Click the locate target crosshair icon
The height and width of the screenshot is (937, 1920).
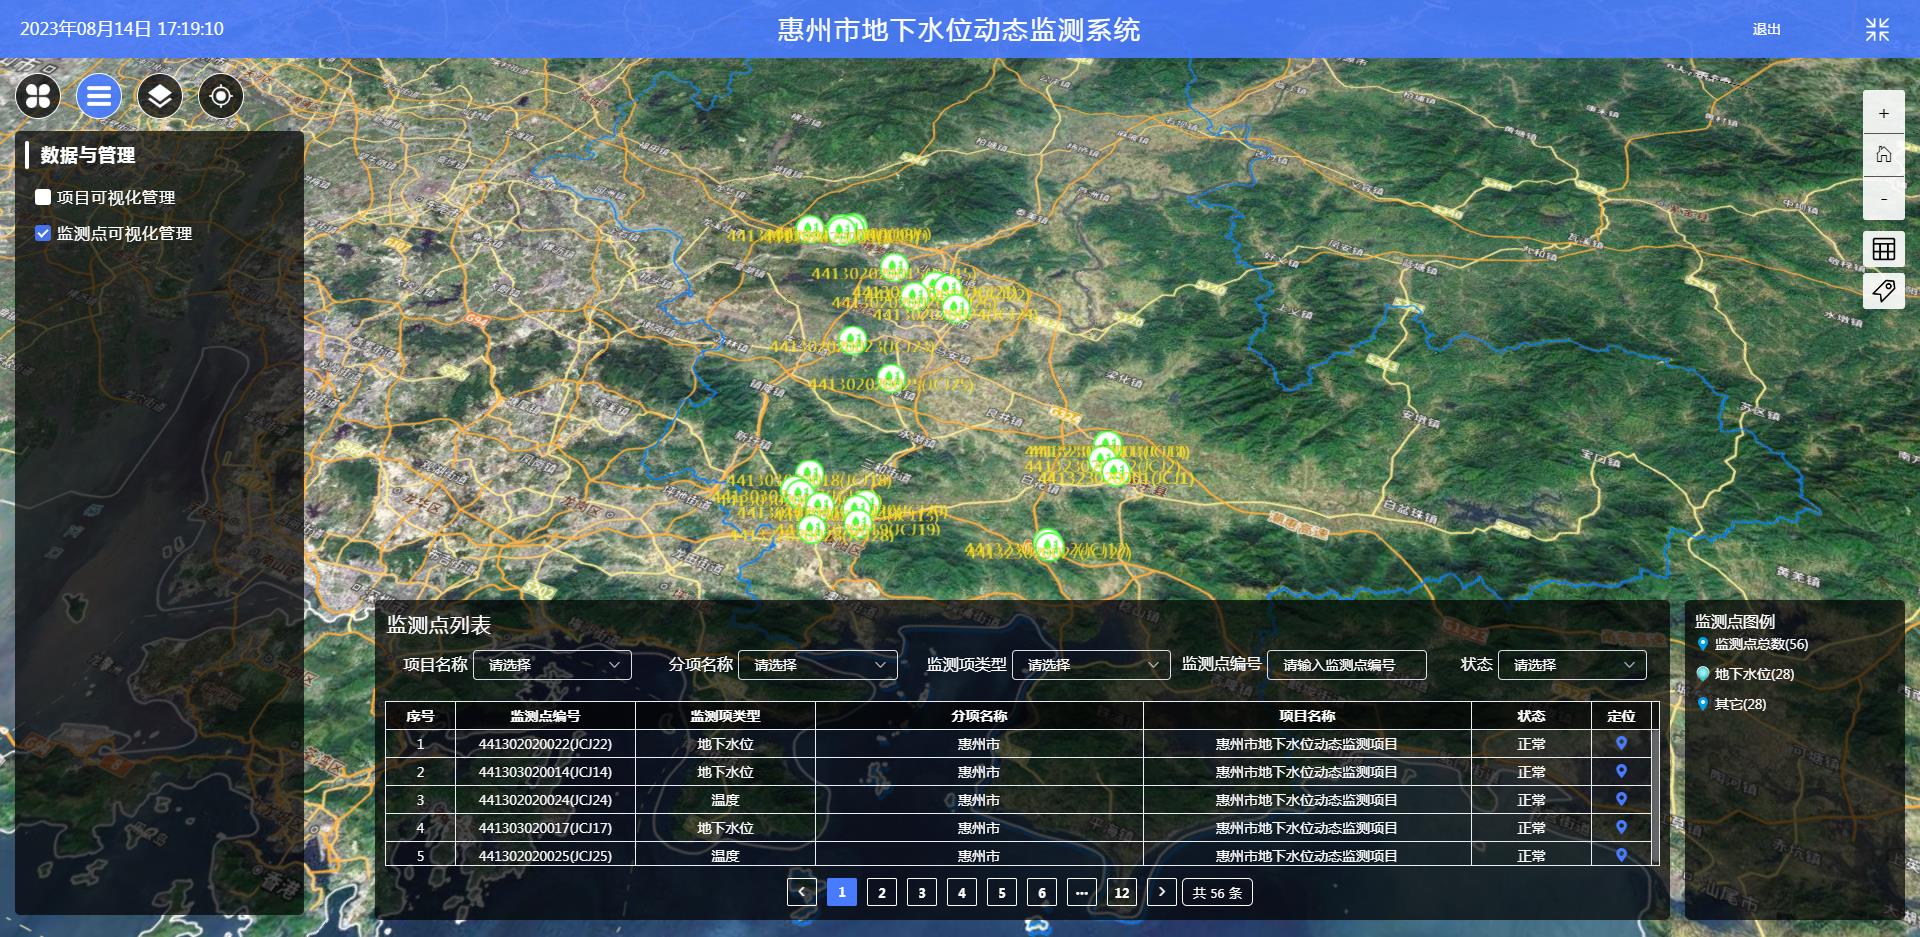tap(221, 96)
